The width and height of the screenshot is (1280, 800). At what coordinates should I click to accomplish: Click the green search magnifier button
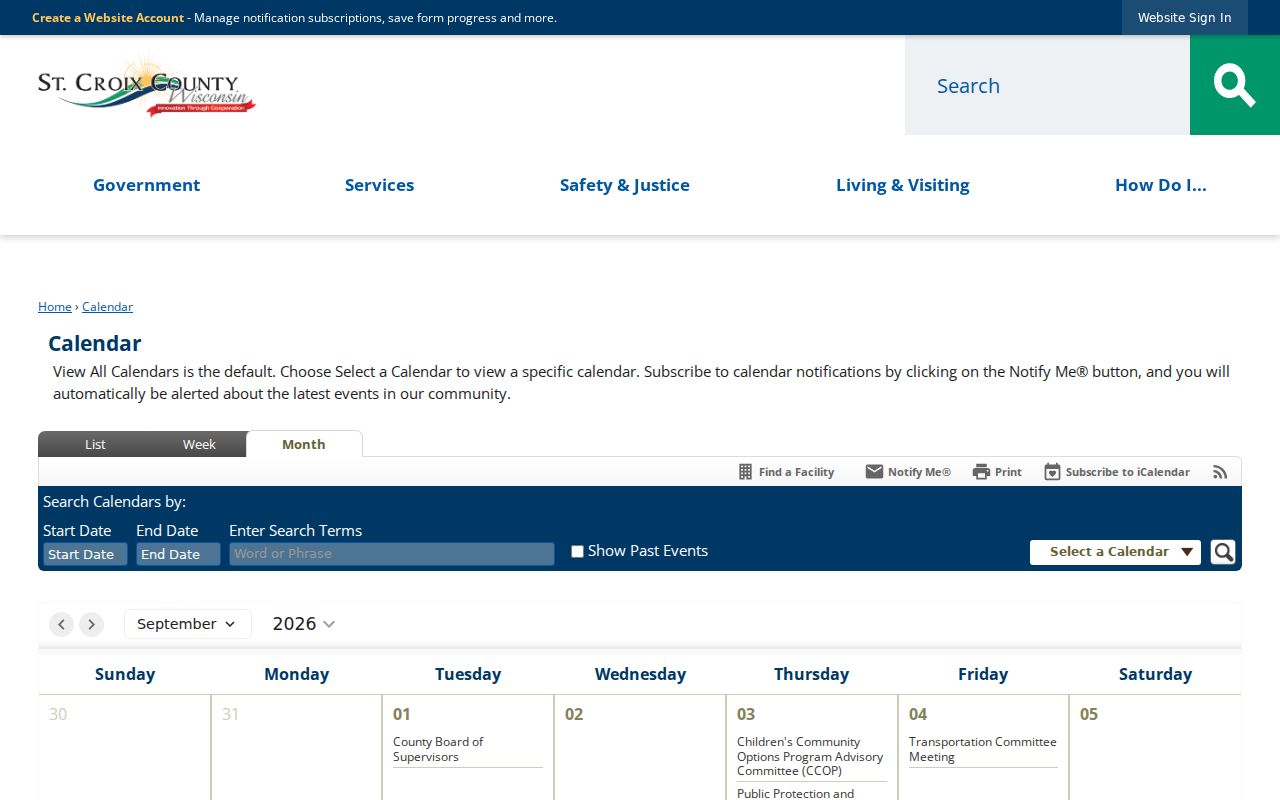click(x=1234, y=85)
